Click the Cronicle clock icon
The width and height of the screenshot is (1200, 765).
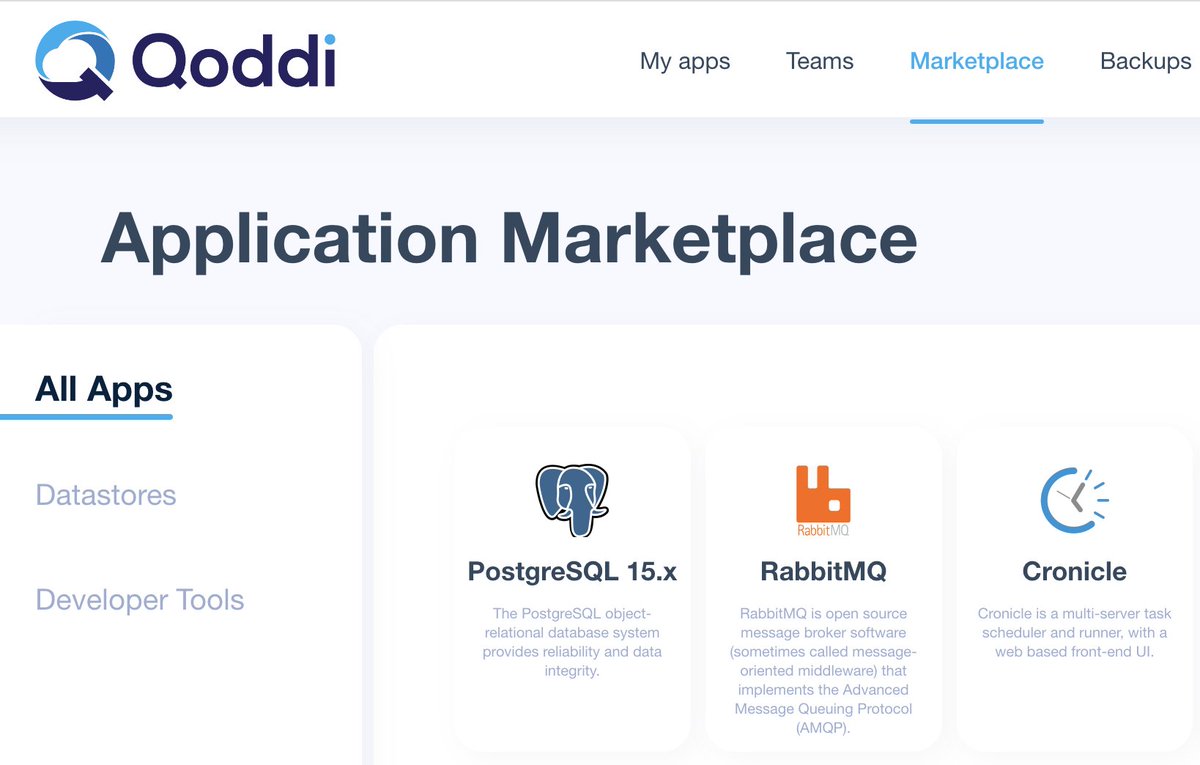[1074, 499]
